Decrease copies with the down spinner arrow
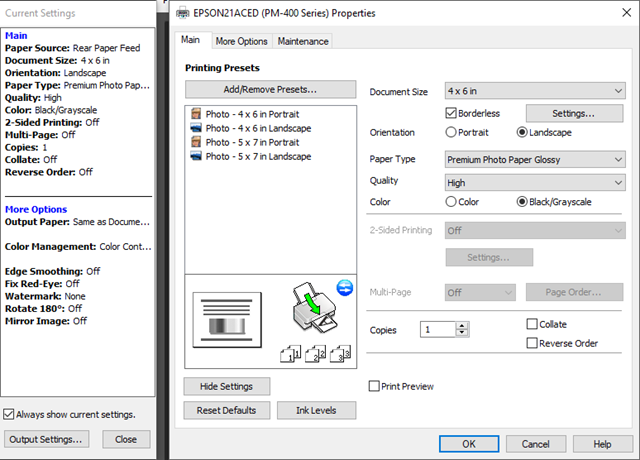 pos(462,333)
